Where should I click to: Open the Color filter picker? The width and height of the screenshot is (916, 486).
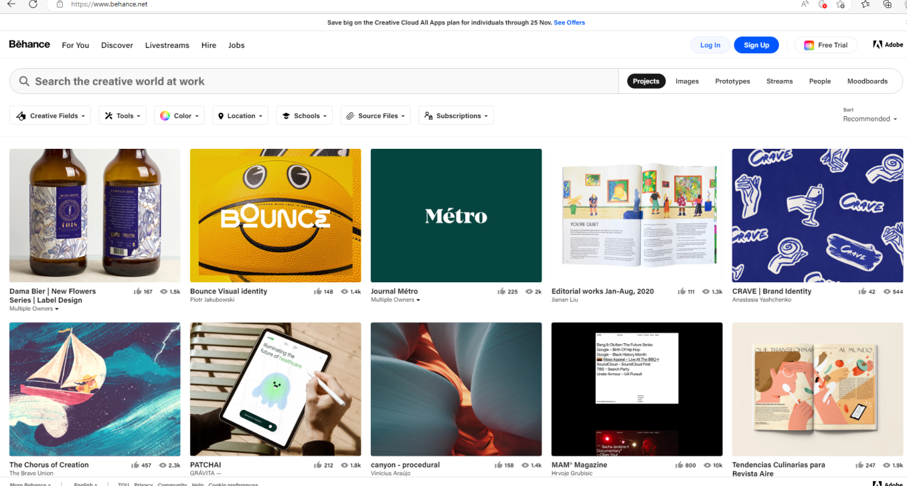click(180, 116)
